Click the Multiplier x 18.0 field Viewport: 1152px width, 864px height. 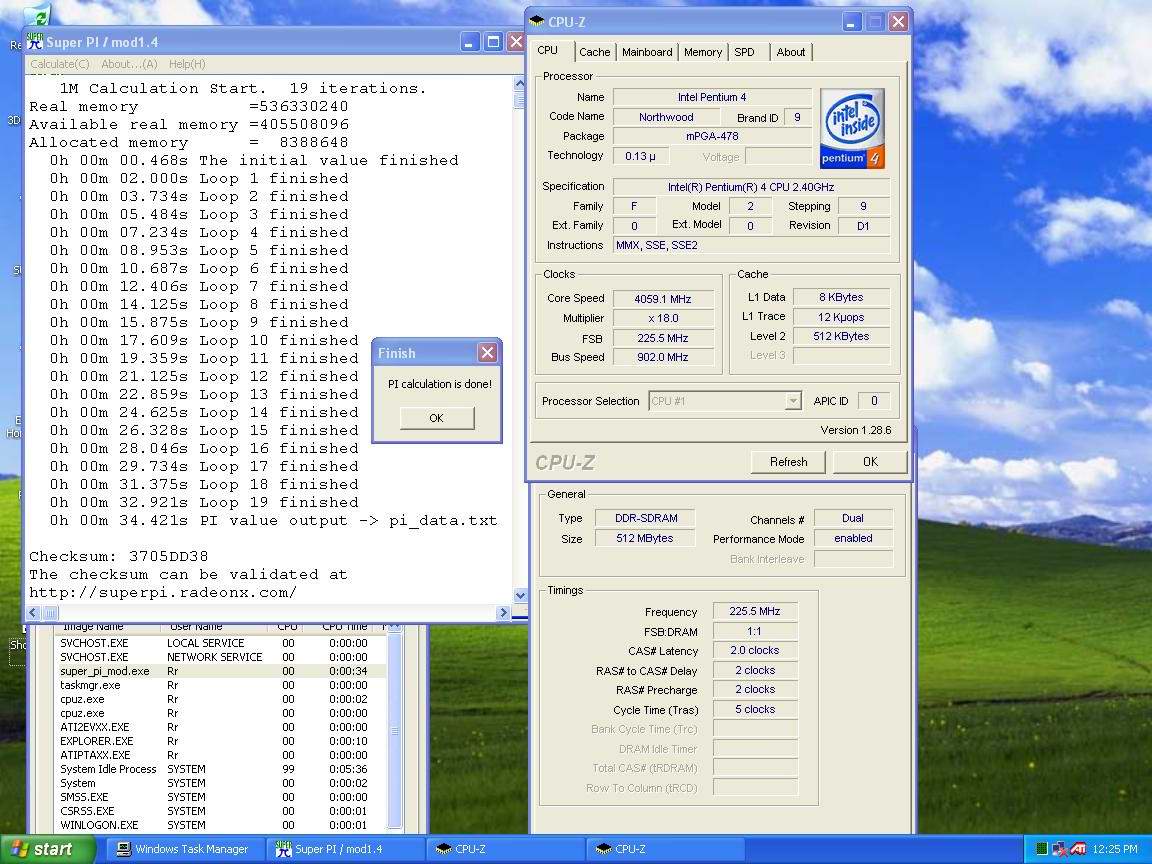[663, 318]
